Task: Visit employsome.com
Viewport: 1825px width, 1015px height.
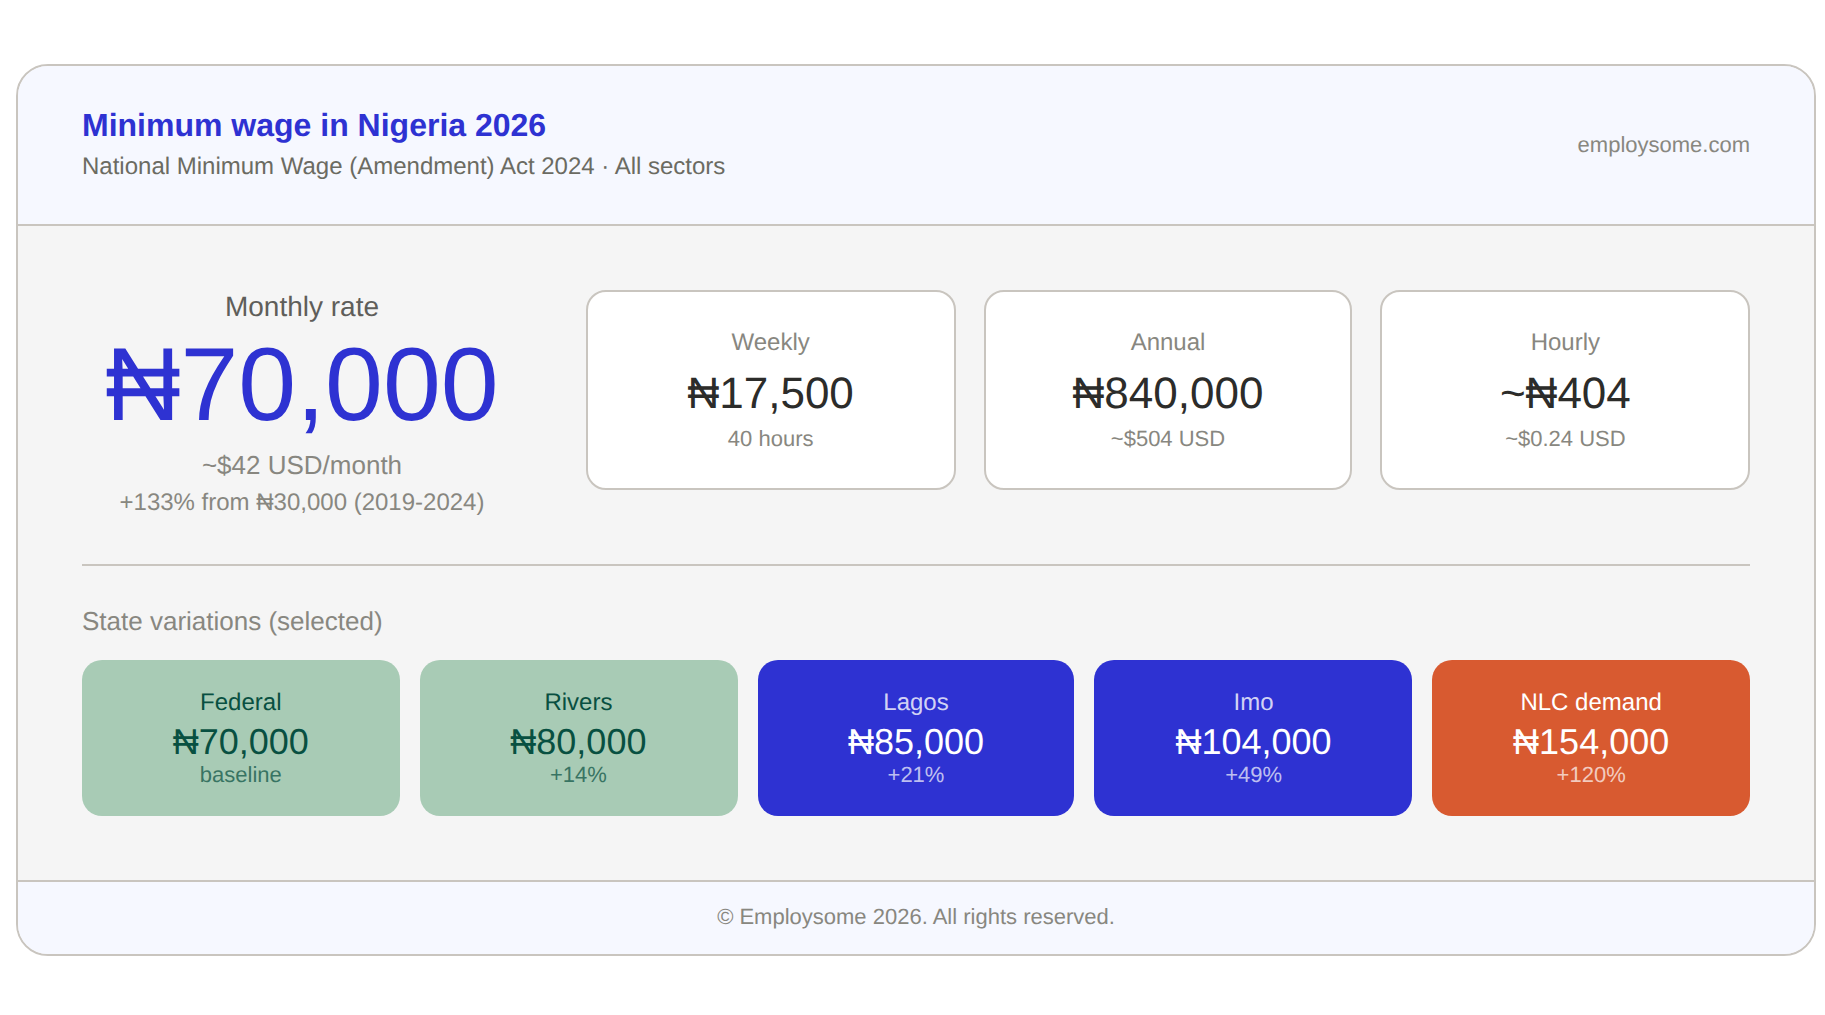Action: click(x=1663, y=145)
